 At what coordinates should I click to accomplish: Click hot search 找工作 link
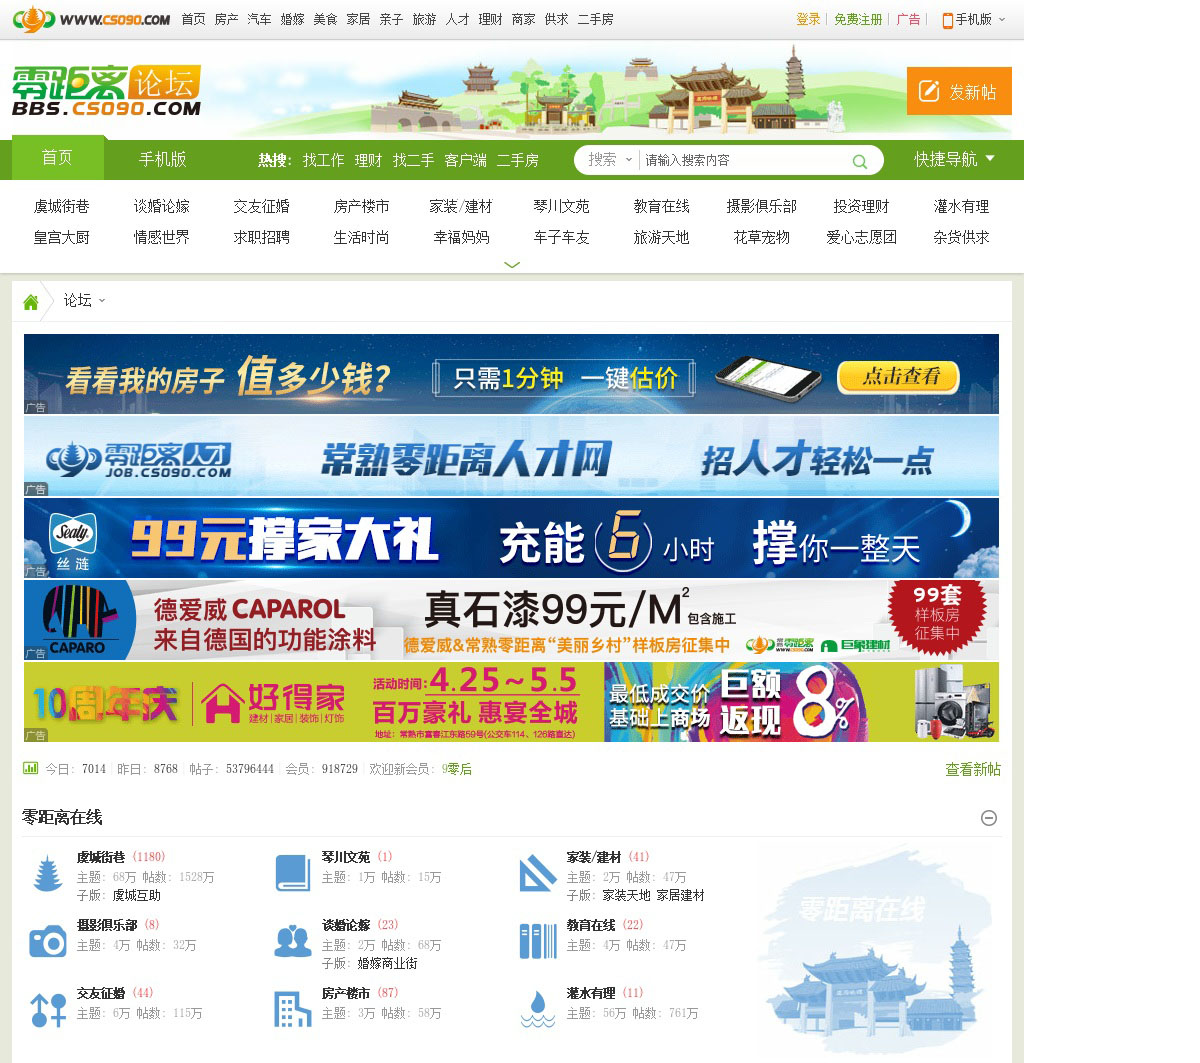[x=323, y=160]
